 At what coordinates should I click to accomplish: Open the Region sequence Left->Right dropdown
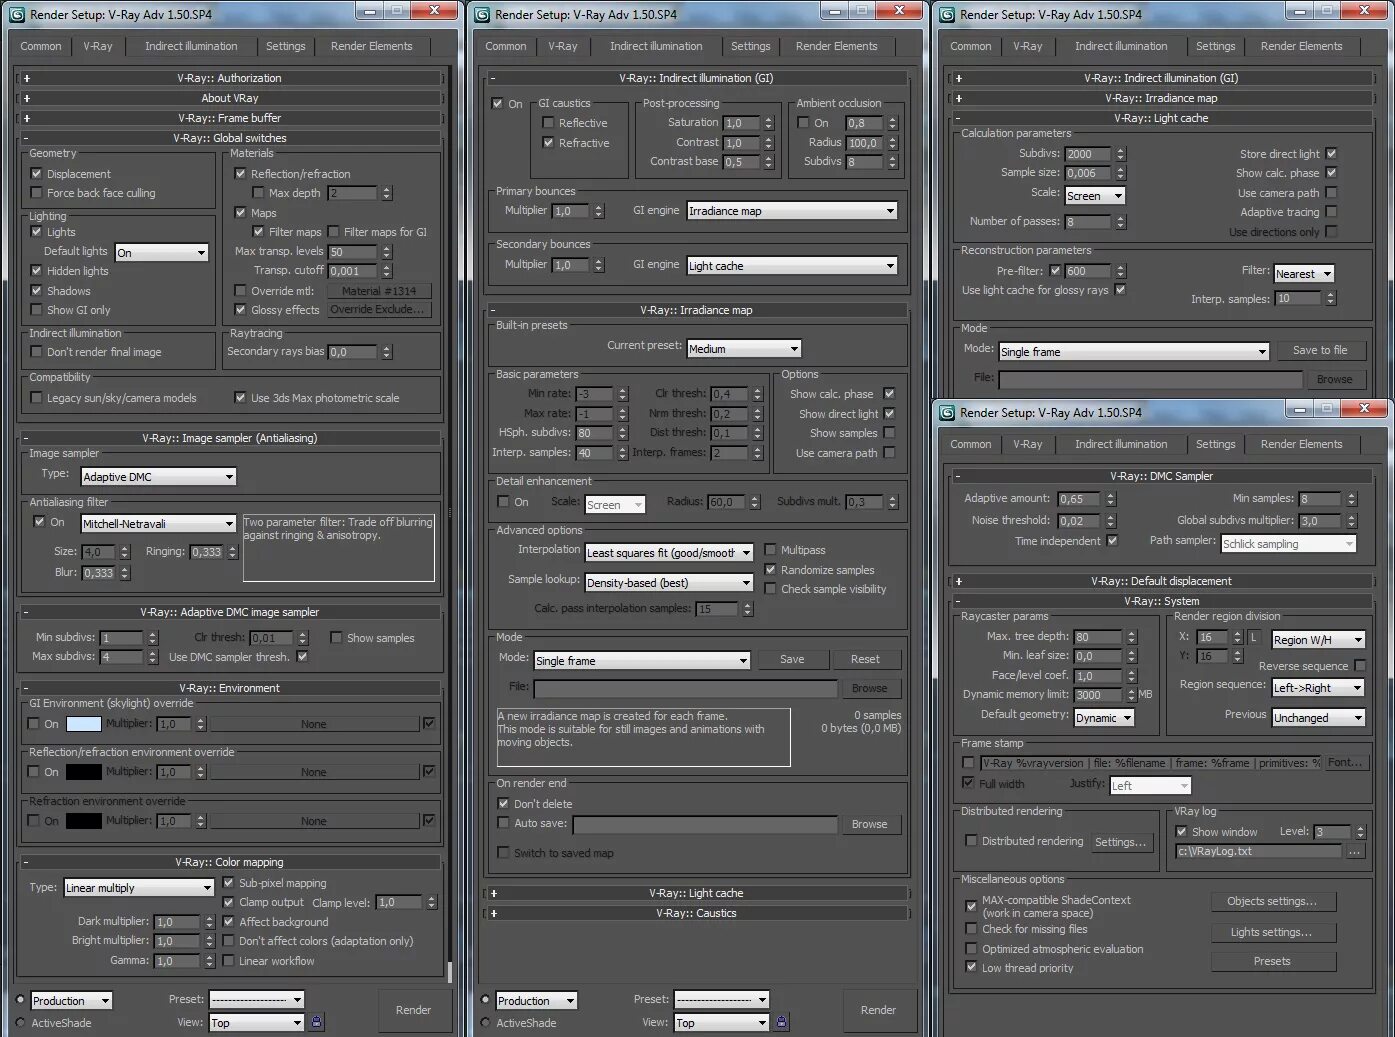coord(1318,688)
